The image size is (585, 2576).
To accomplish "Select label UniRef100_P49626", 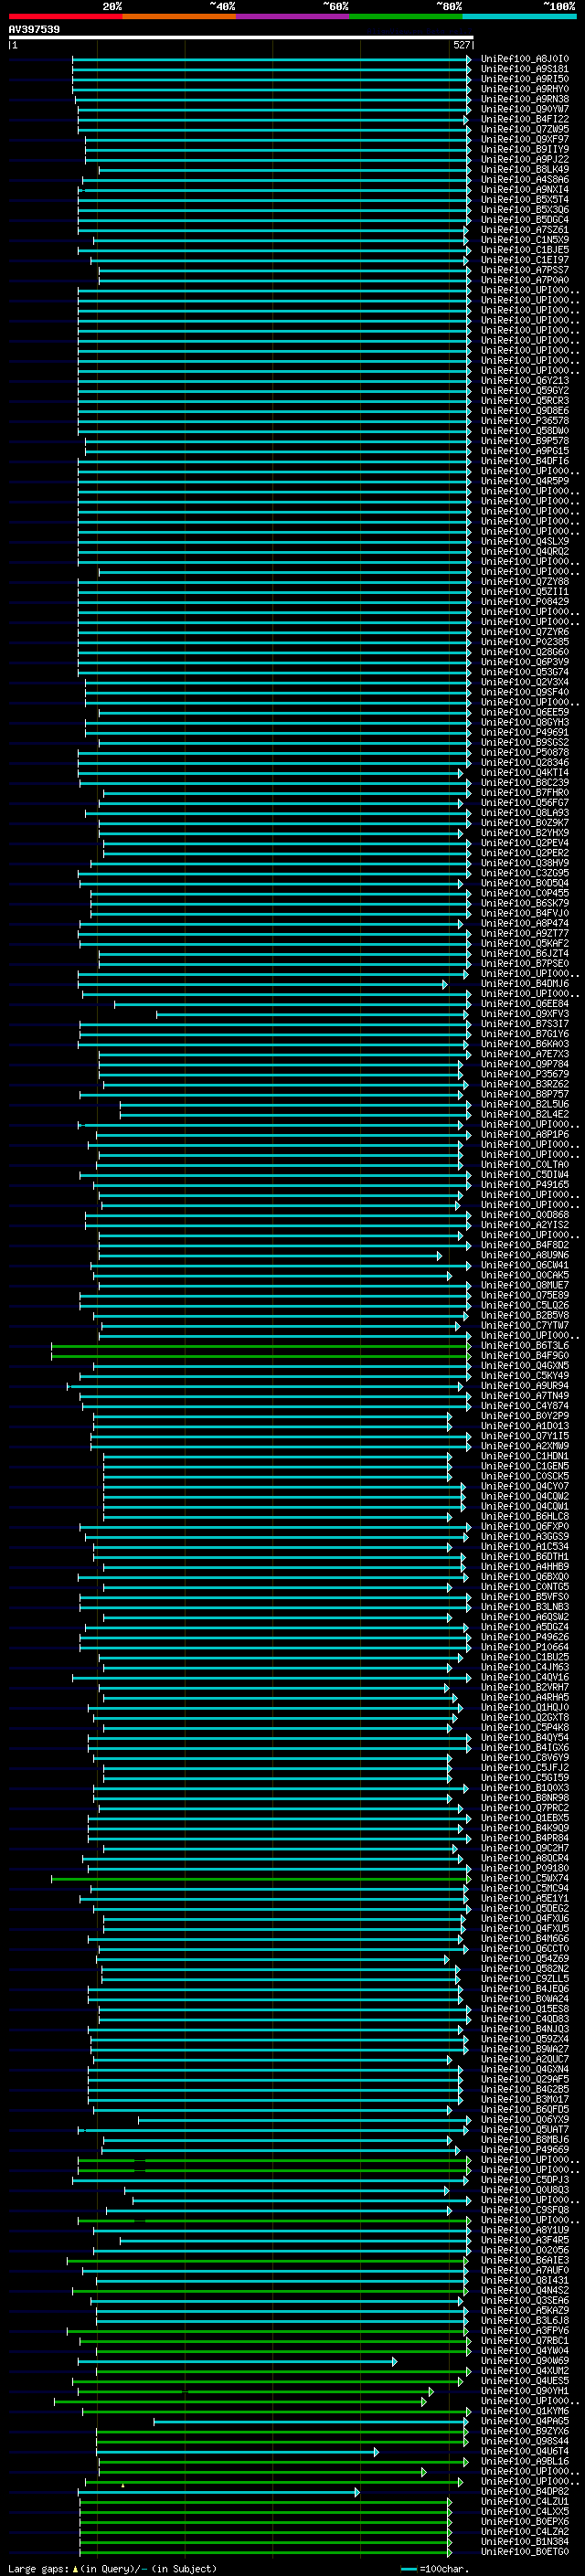I will pos(525,1637).
